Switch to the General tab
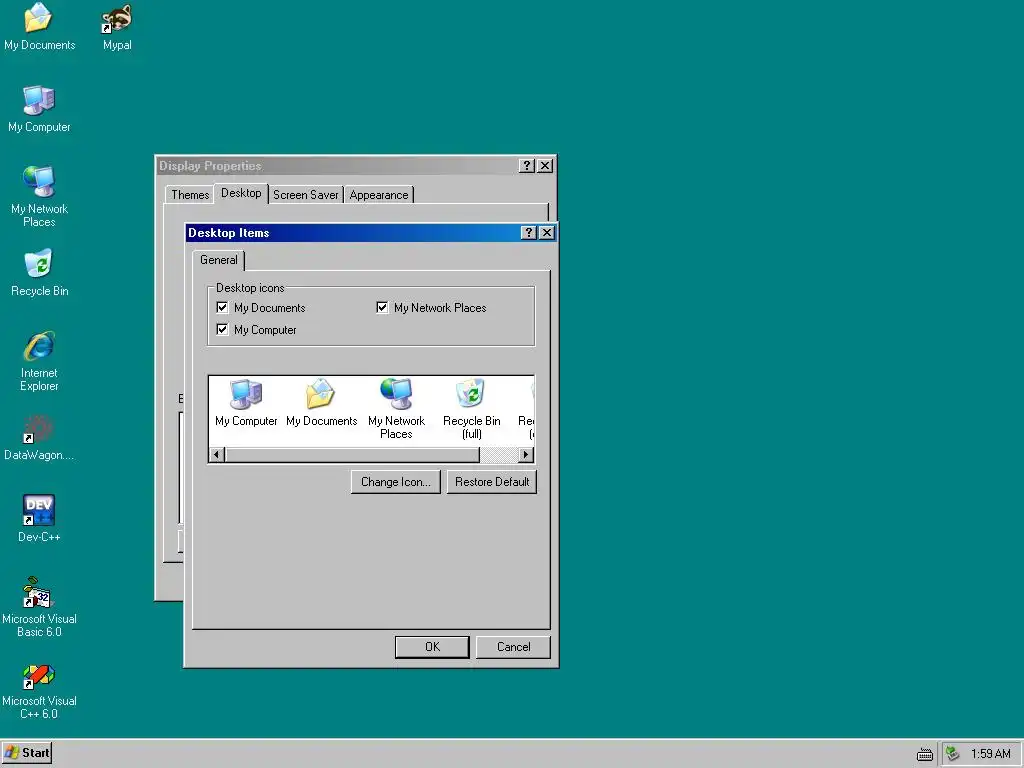Image resolution: width=1024 pixels, height=768 pixels. pos(219,260)
